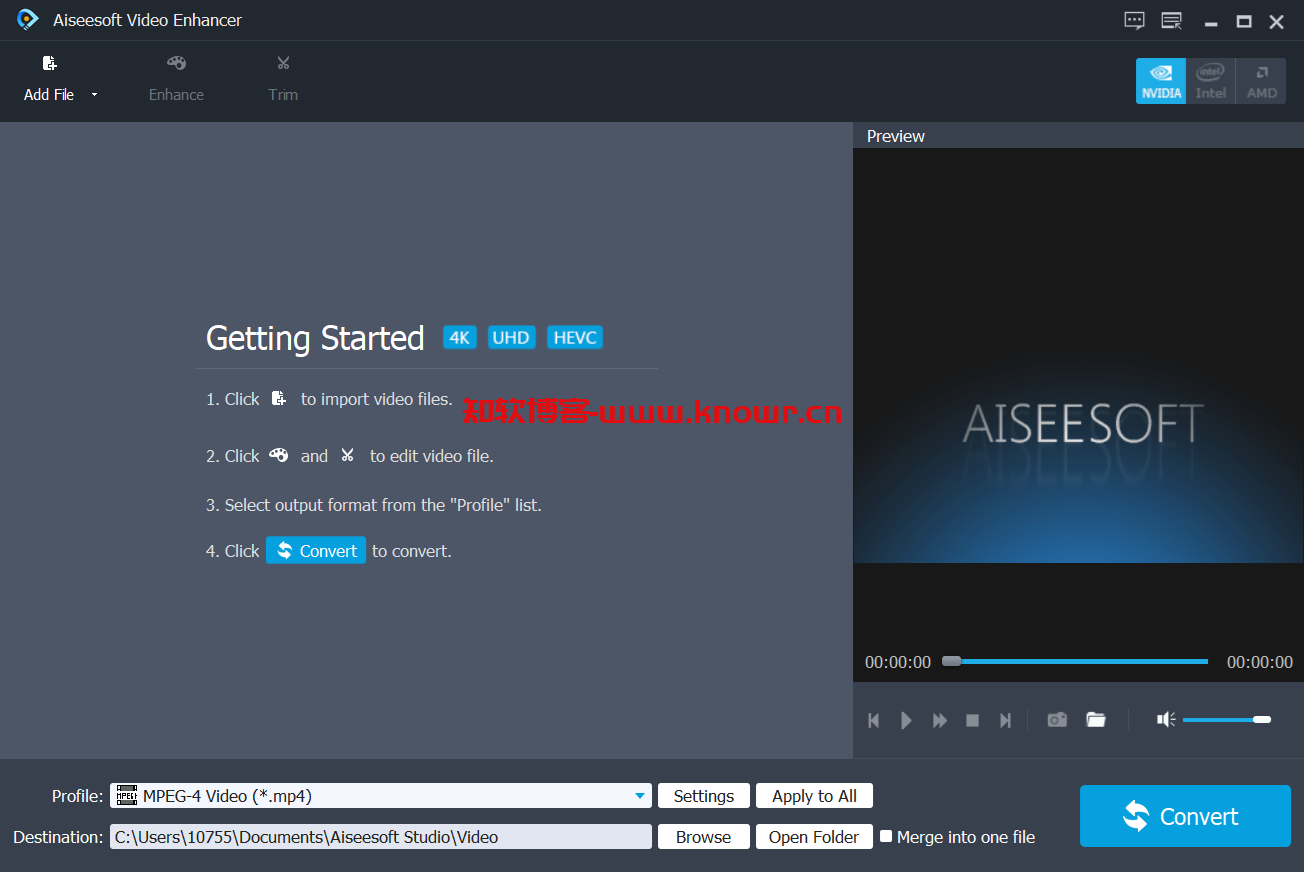
Task: Click the HEVC badge in Getting Started
Action: (x=575, y=338)
